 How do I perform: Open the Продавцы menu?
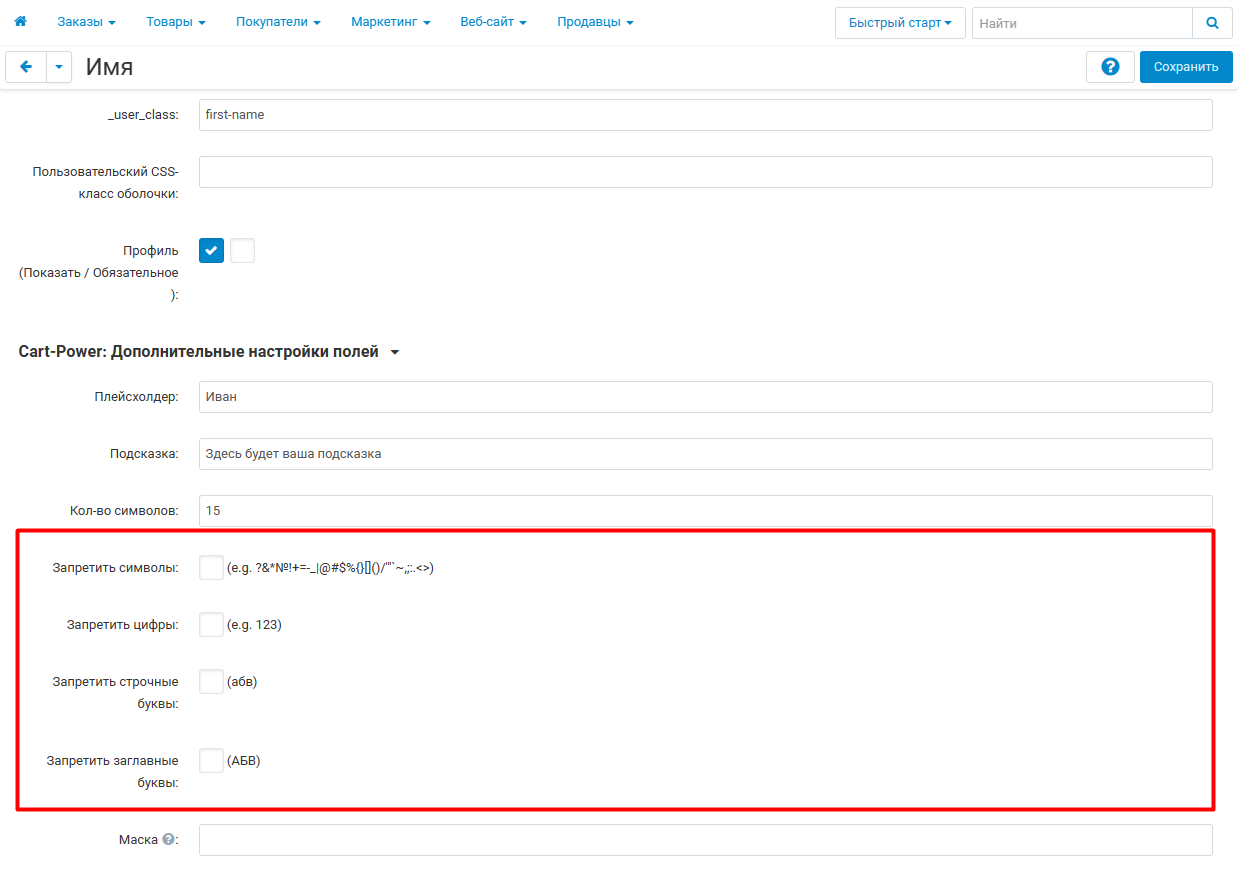595,22
